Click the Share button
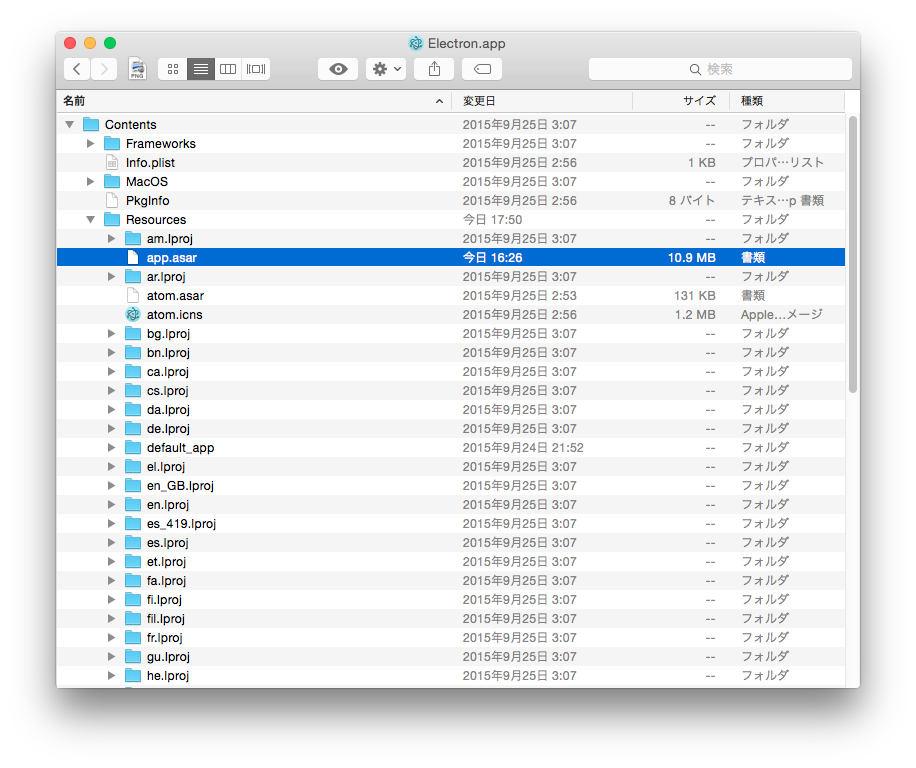This screenshot has height=768, width=916. point(434,69)
